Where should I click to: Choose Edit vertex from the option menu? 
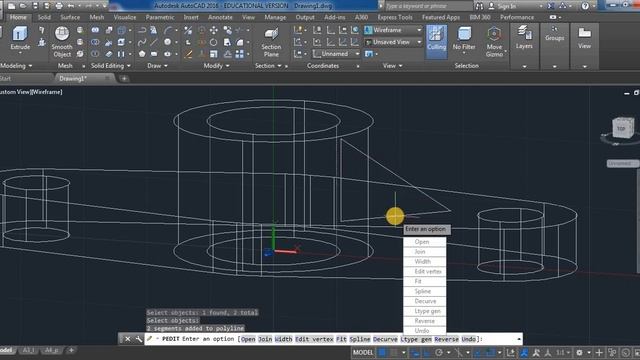pos(424,272)
